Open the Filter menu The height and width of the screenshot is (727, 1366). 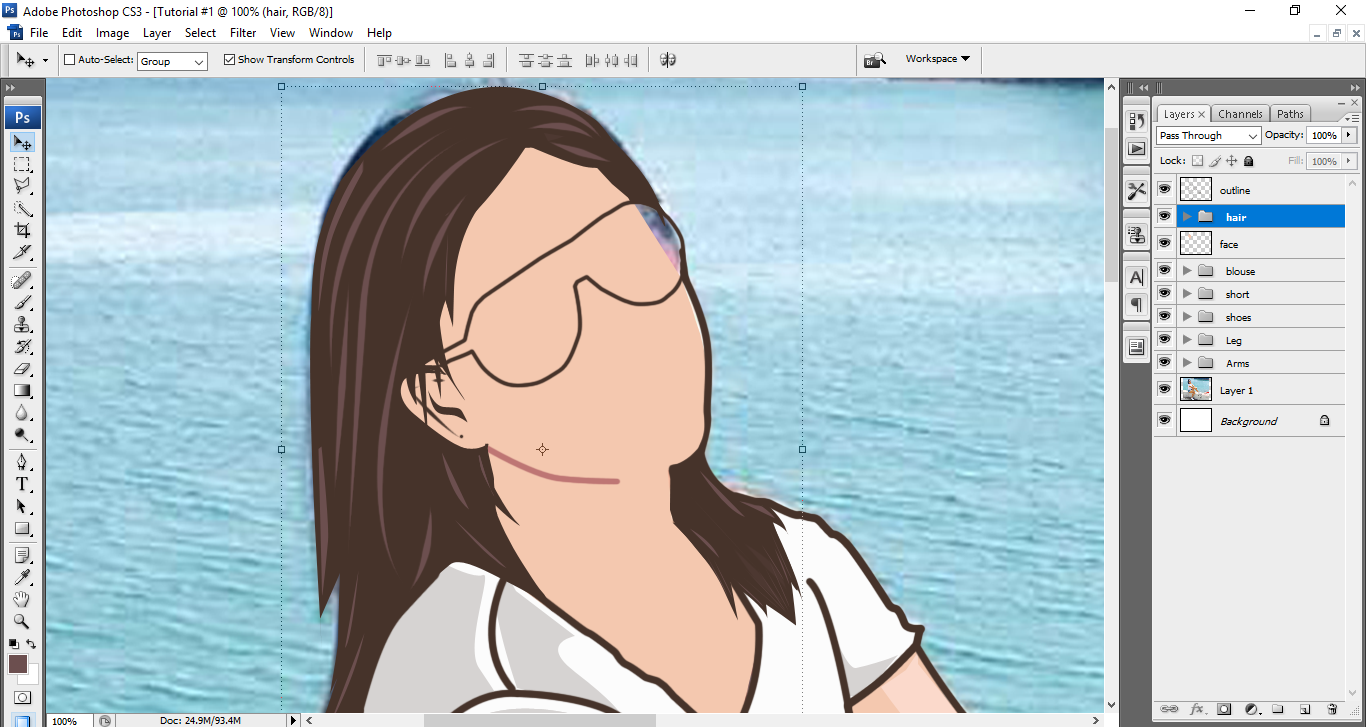point(243,33)
